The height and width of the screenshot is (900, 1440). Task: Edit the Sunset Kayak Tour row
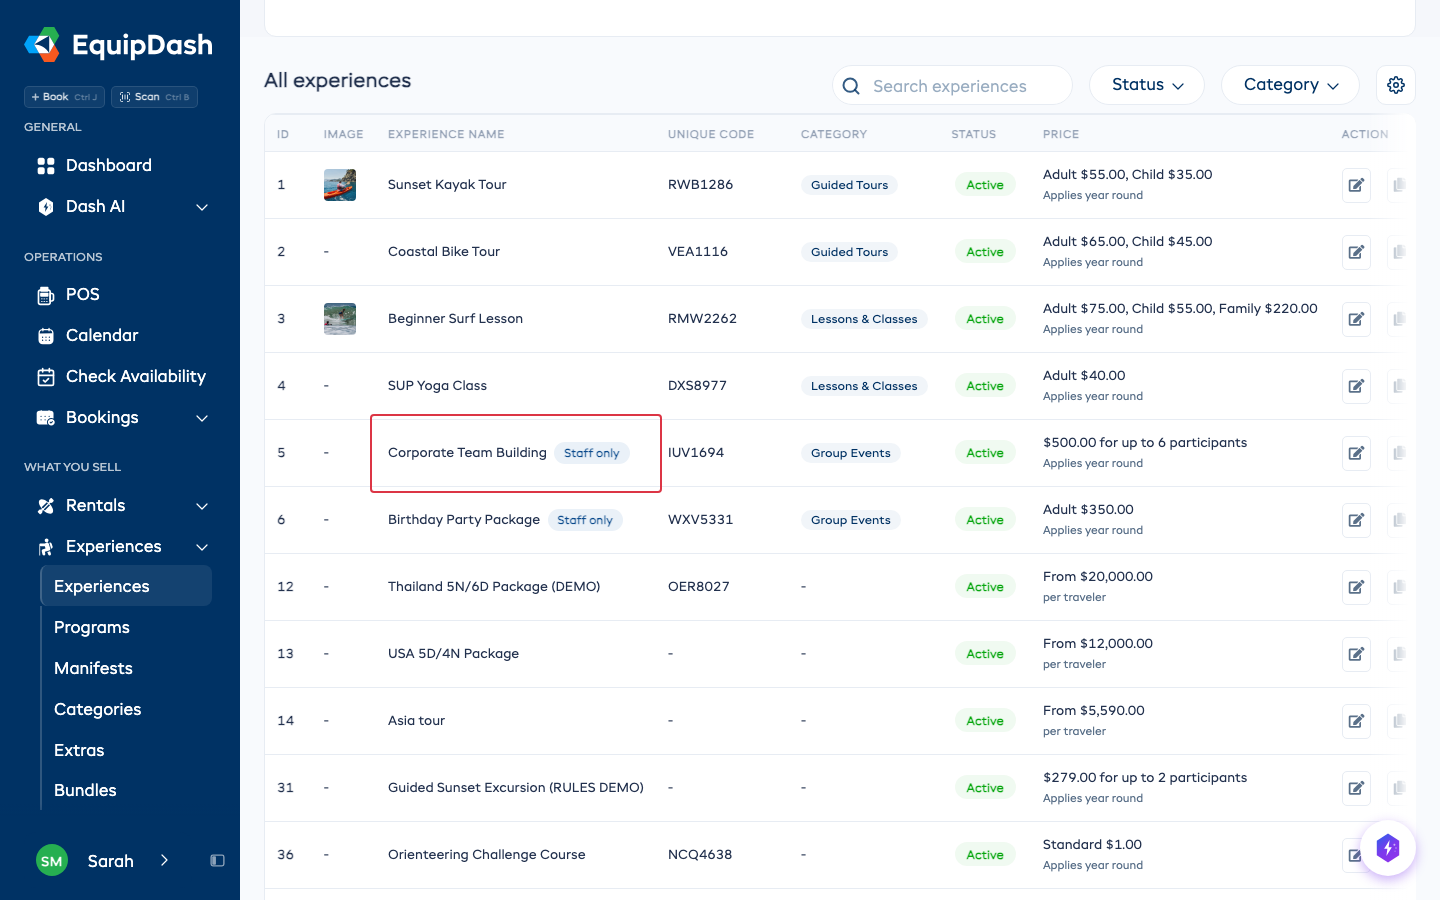(1356, 185)
